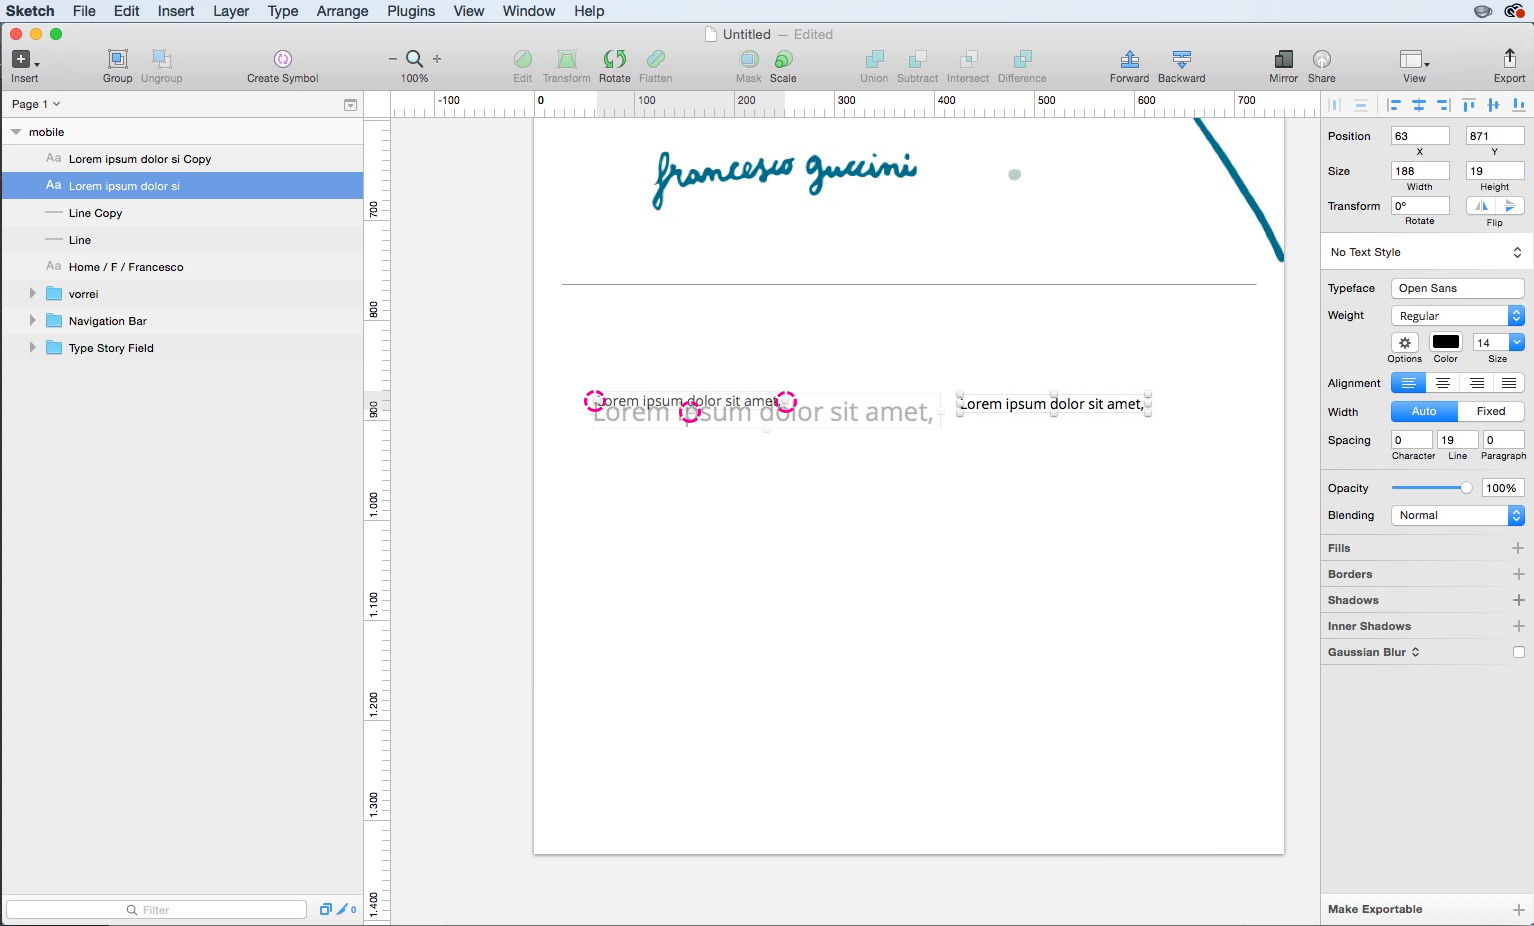
Task: Click the Typeface Open Sans button
Action: (1457, 288)
